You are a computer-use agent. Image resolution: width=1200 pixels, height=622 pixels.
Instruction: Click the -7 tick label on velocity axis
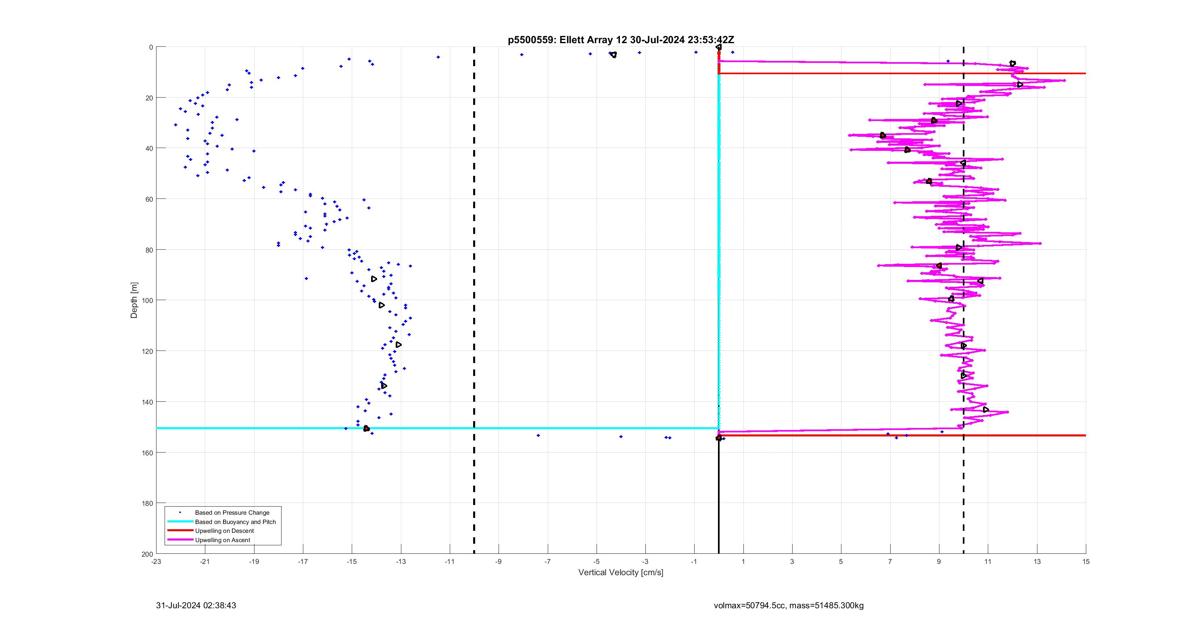tap(548, 561)
